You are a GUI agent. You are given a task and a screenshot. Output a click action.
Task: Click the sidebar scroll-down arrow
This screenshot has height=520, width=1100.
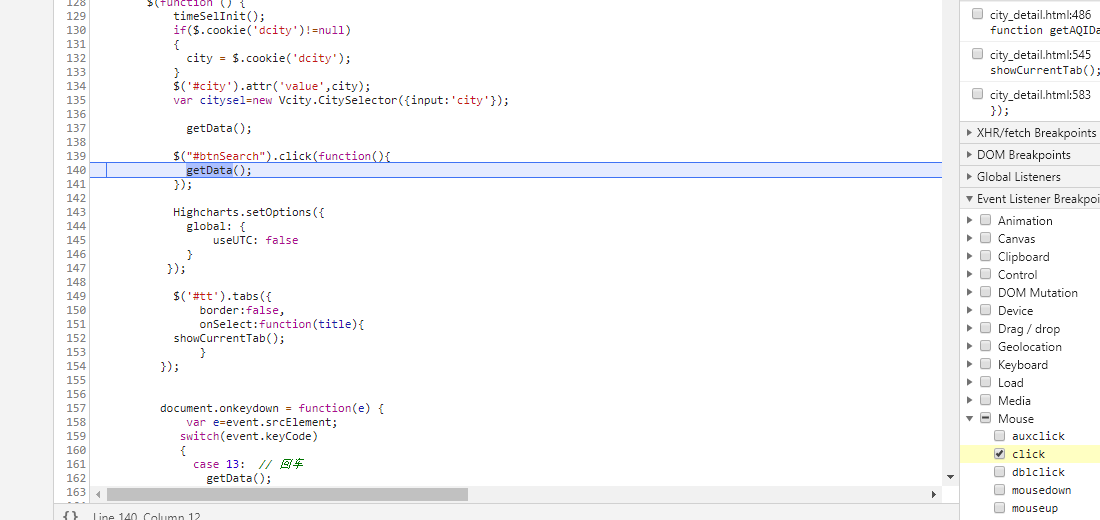951,476
